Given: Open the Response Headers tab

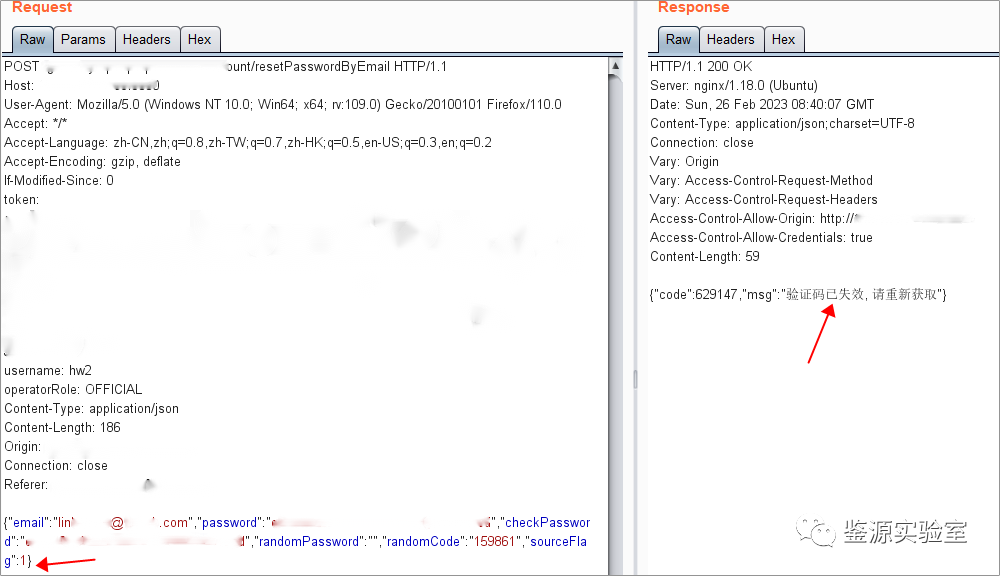Looking at the screenshot, I should click(730, 40).
